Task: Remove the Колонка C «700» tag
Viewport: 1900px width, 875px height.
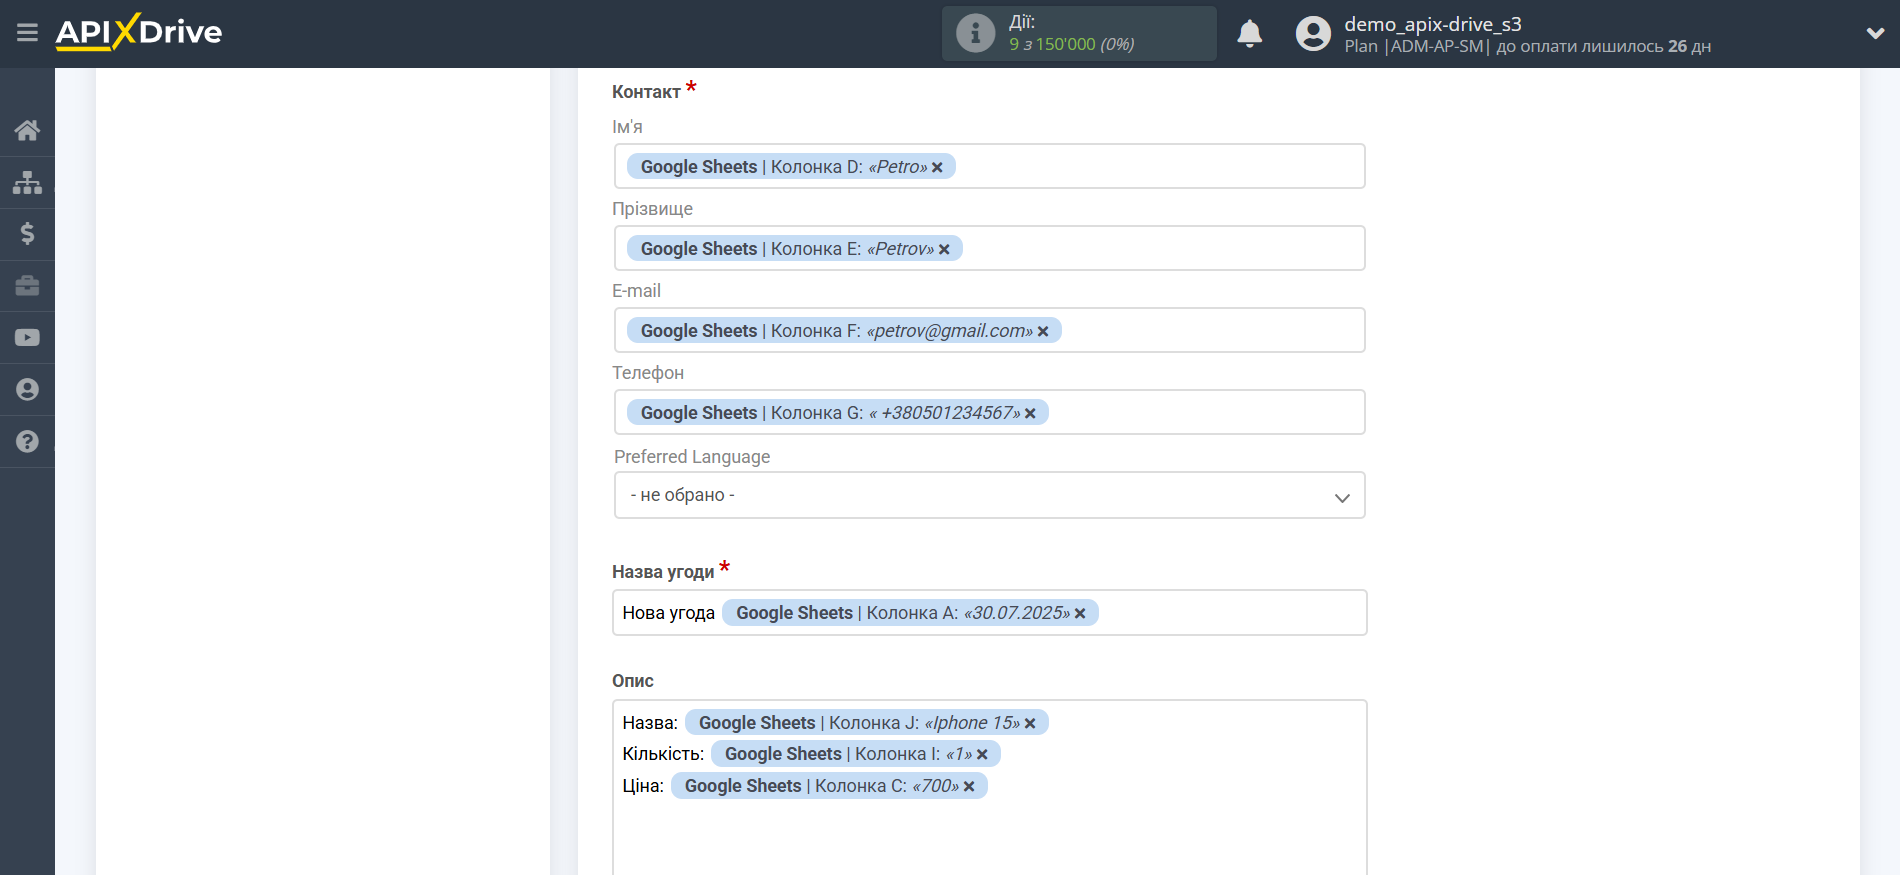Action: click(x=969, y=787)
